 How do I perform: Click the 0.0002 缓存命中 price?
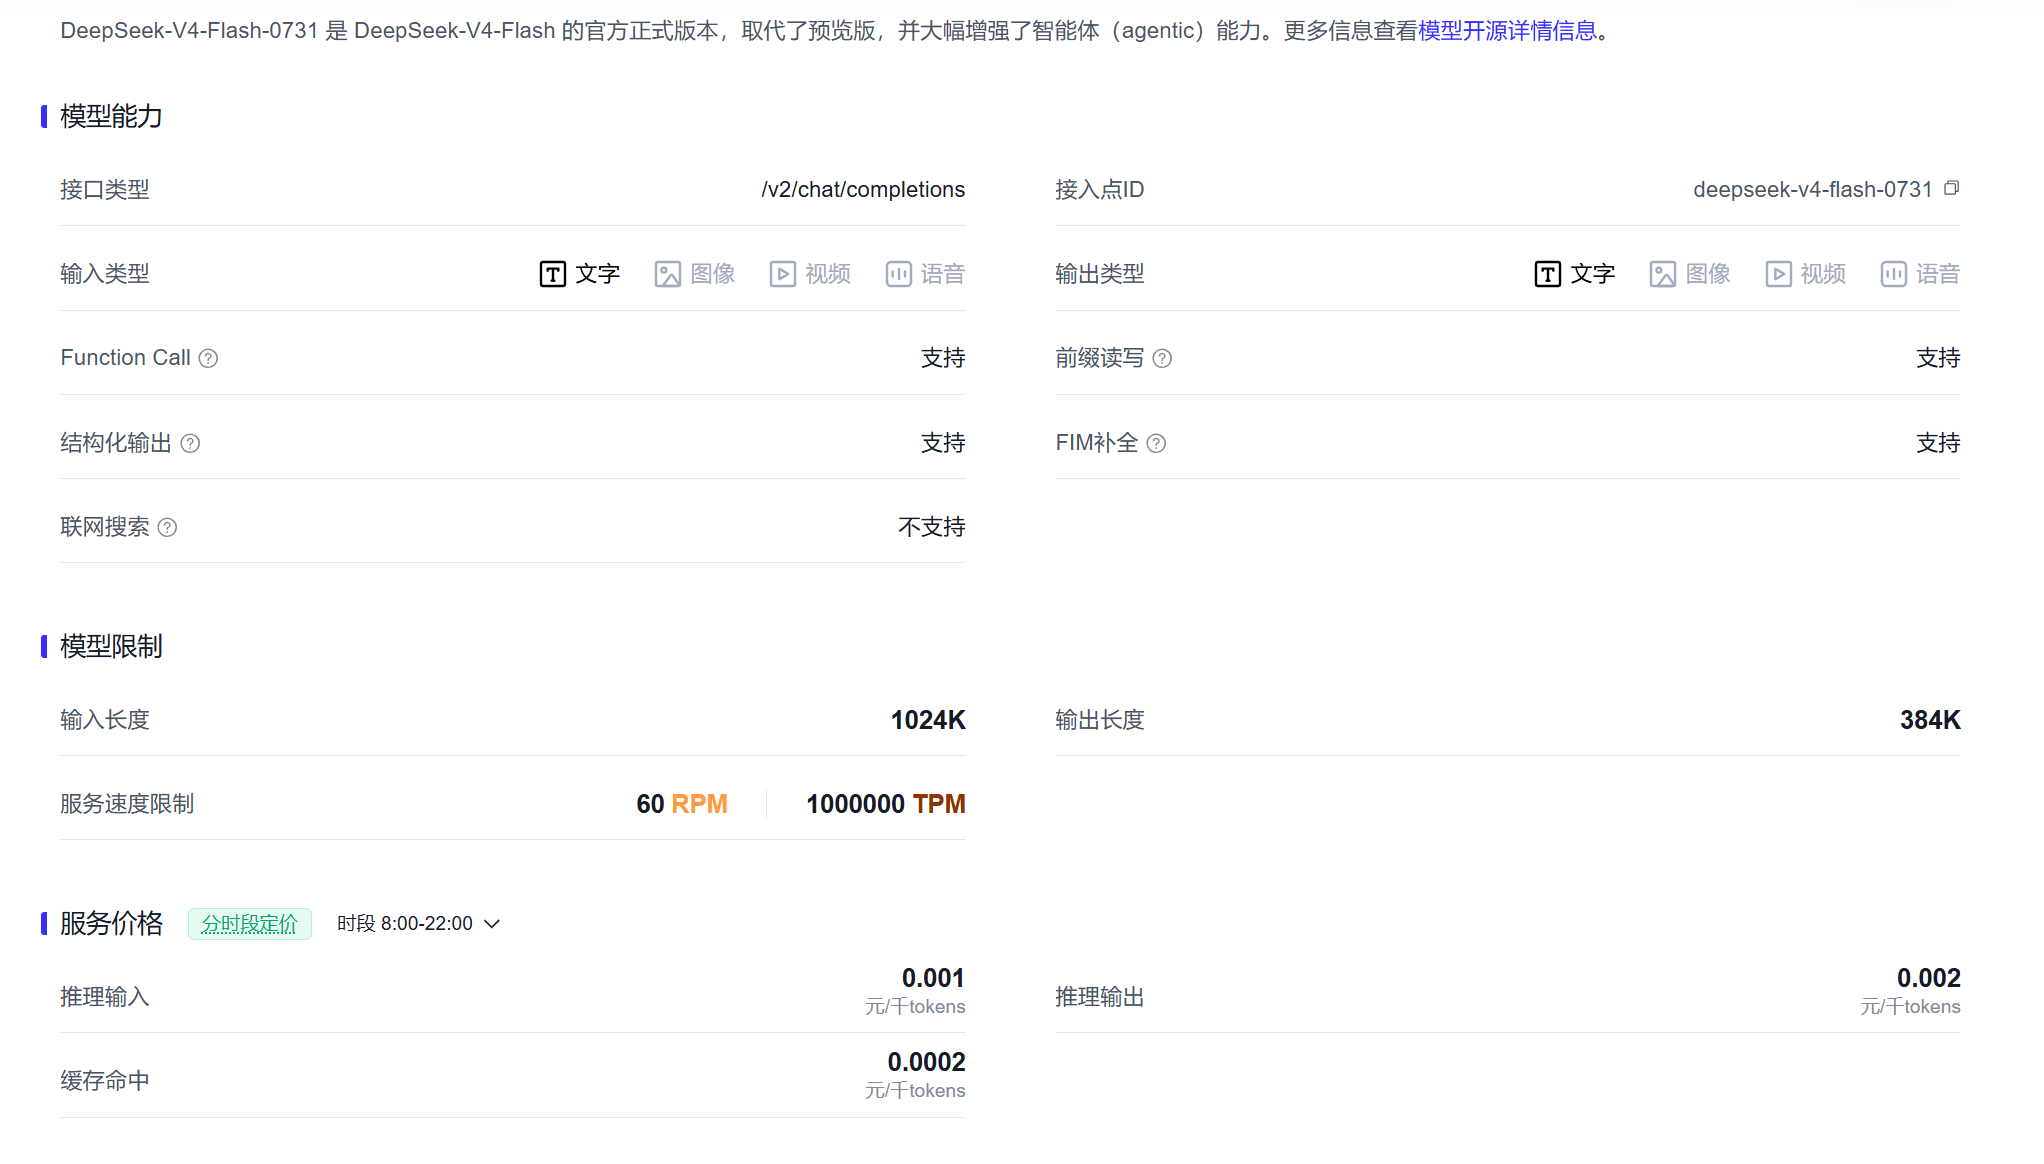(926, 1062)
